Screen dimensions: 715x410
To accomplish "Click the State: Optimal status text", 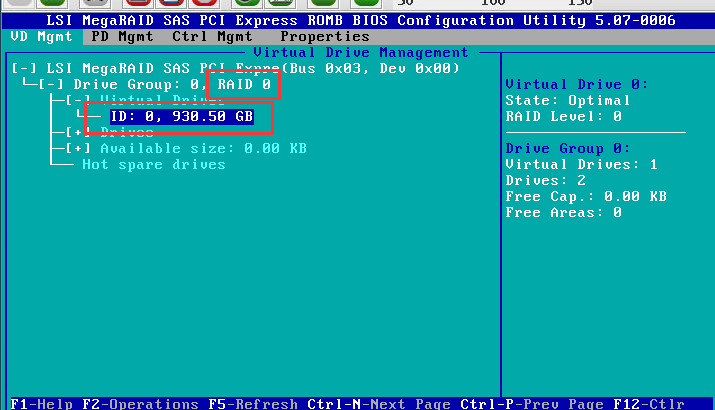I will pos(567,100).
